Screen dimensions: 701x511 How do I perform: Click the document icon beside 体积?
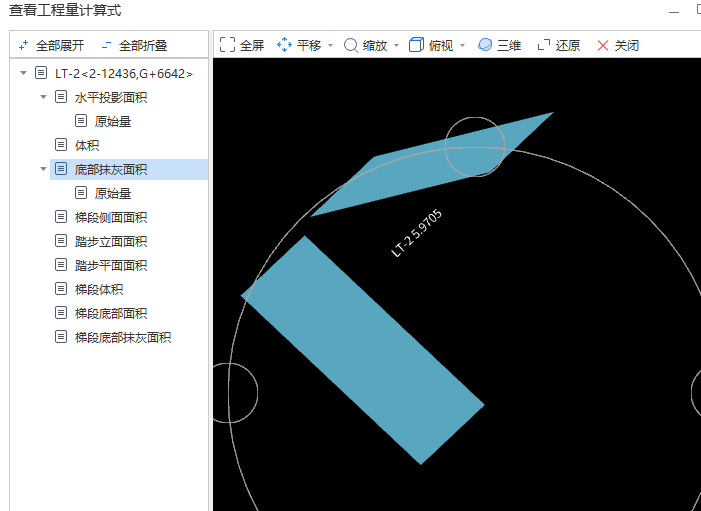click(x=61, y=144)
